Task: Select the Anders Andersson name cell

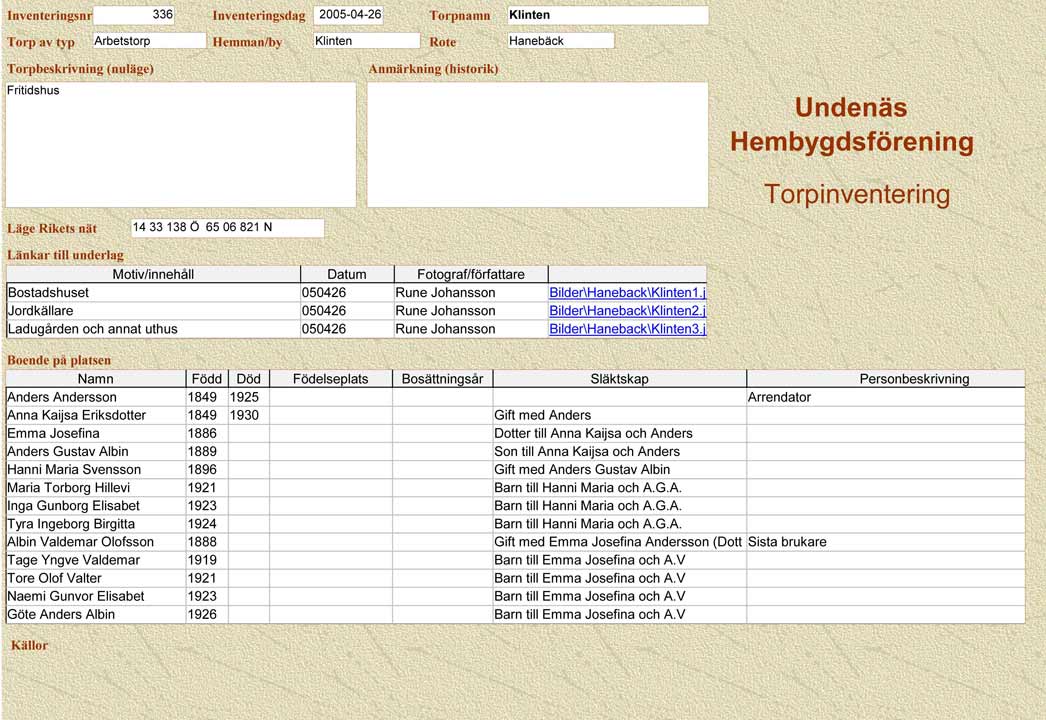Action: click(x=96, y=397)
